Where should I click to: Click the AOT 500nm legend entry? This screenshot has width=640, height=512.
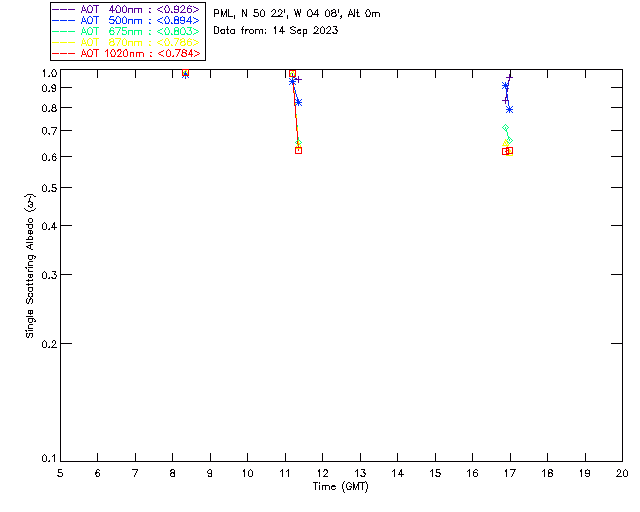point(126,20)
